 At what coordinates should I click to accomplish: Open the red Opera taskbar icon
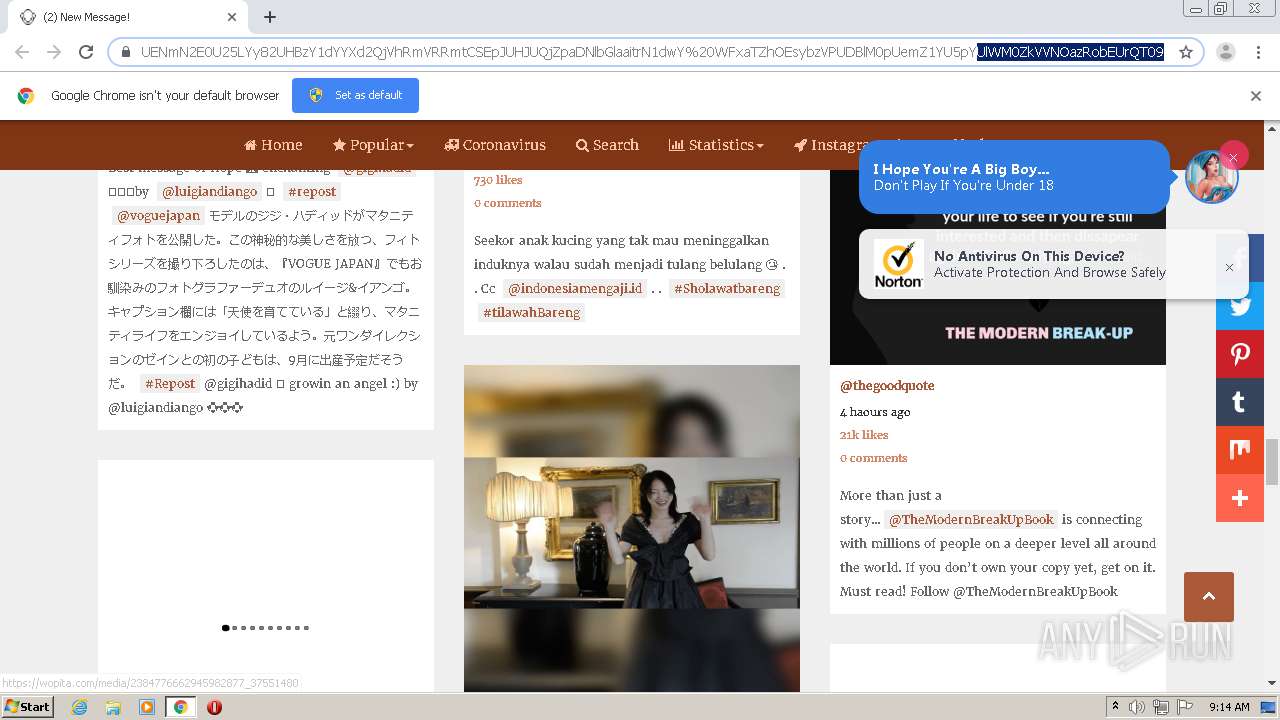click(x=214, y=707)
